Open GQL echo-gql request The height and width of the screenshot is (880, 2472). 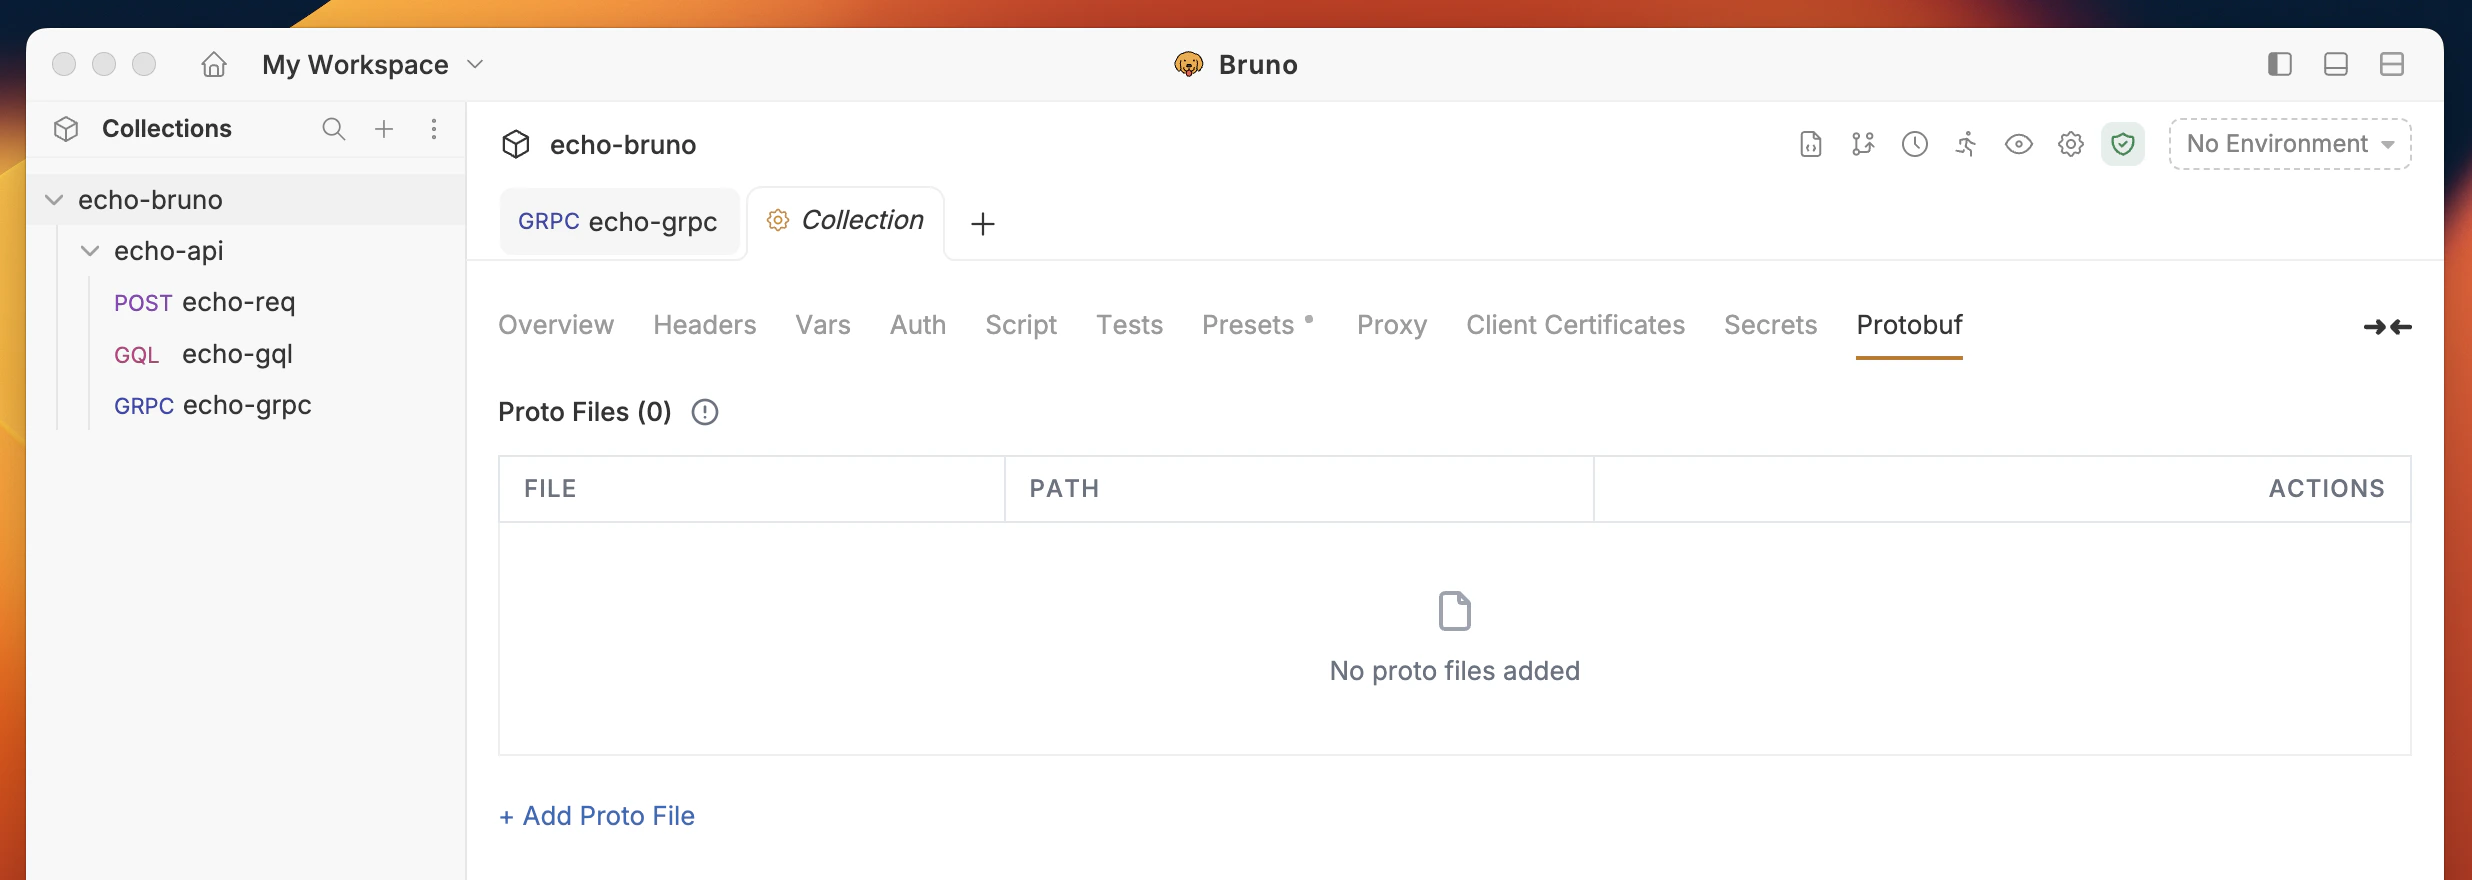[203, 354]
